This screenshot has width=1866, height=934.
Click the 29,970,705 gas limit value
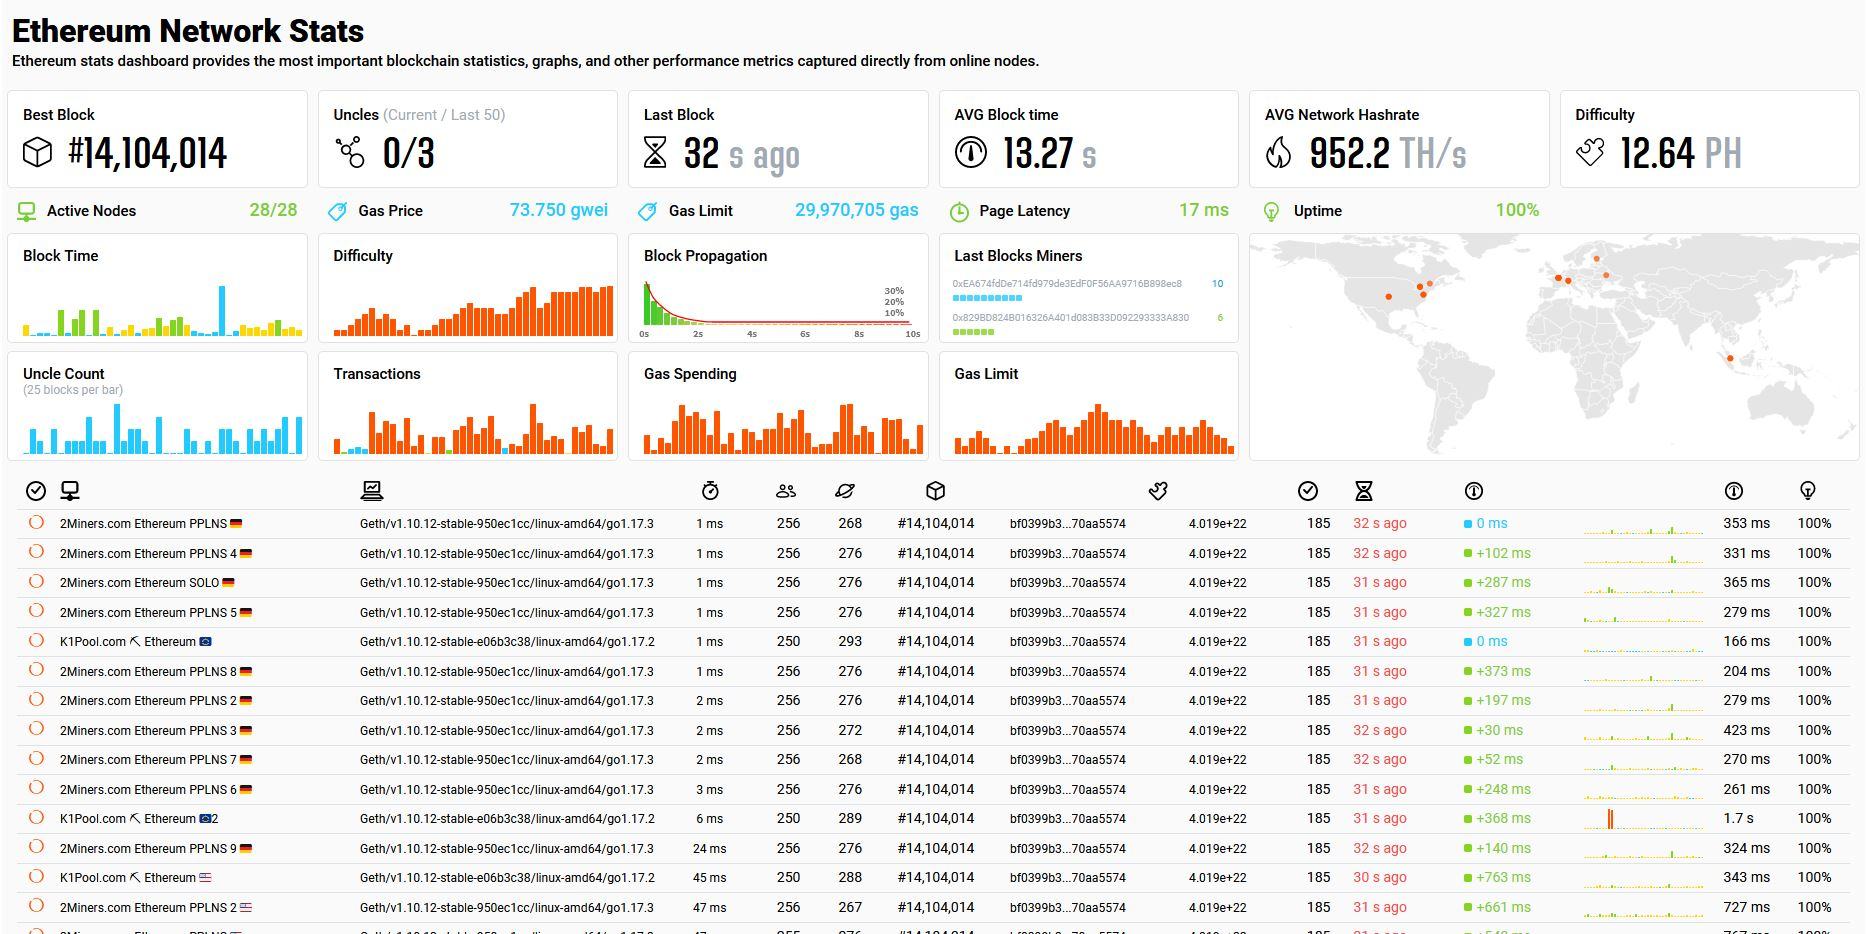pyautogui.click(x=857, y=210)
